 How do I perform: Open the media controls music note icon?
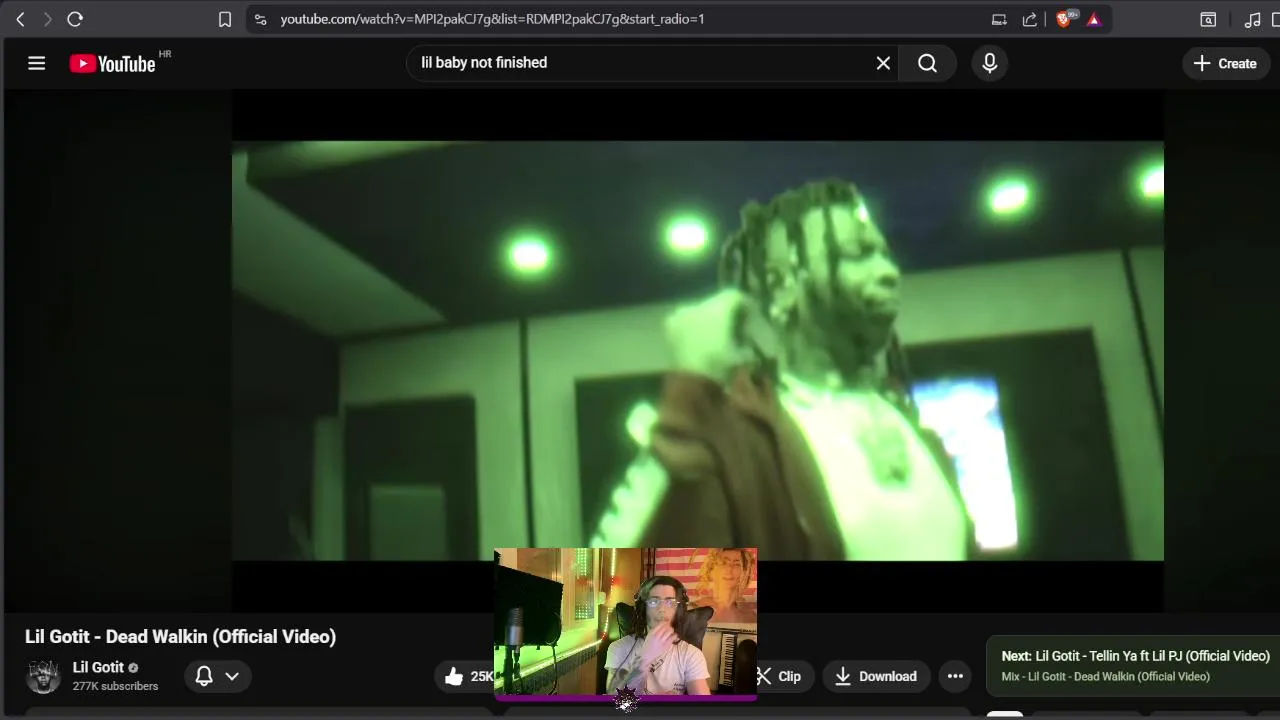pos(1252,19)
